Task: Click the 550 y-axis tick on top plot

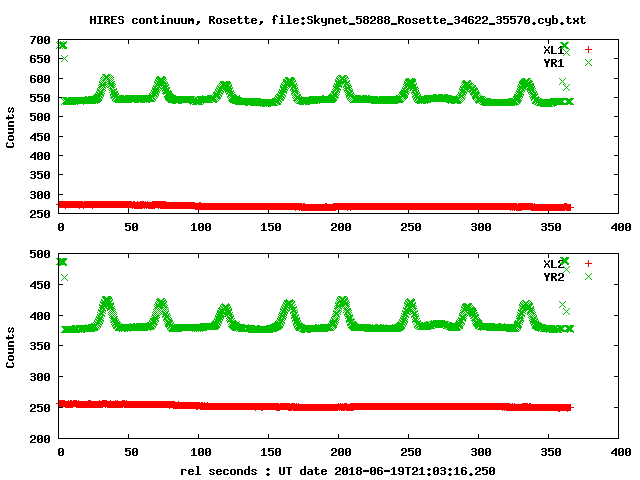Action: click(x=40, y=98)
